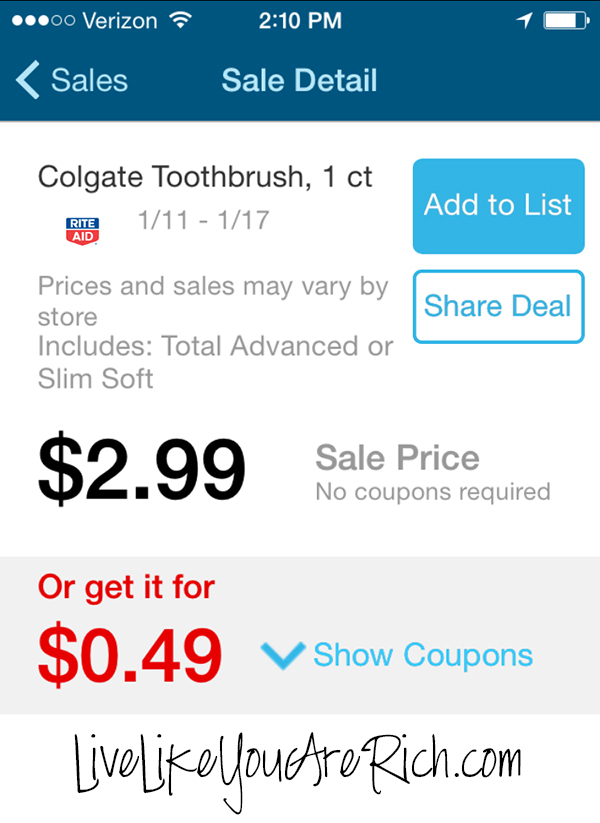Screen dimensions: 600x823
Task: Tap the 1/11 - 1/17 sale dates
Action: click(x=203, y=220)
